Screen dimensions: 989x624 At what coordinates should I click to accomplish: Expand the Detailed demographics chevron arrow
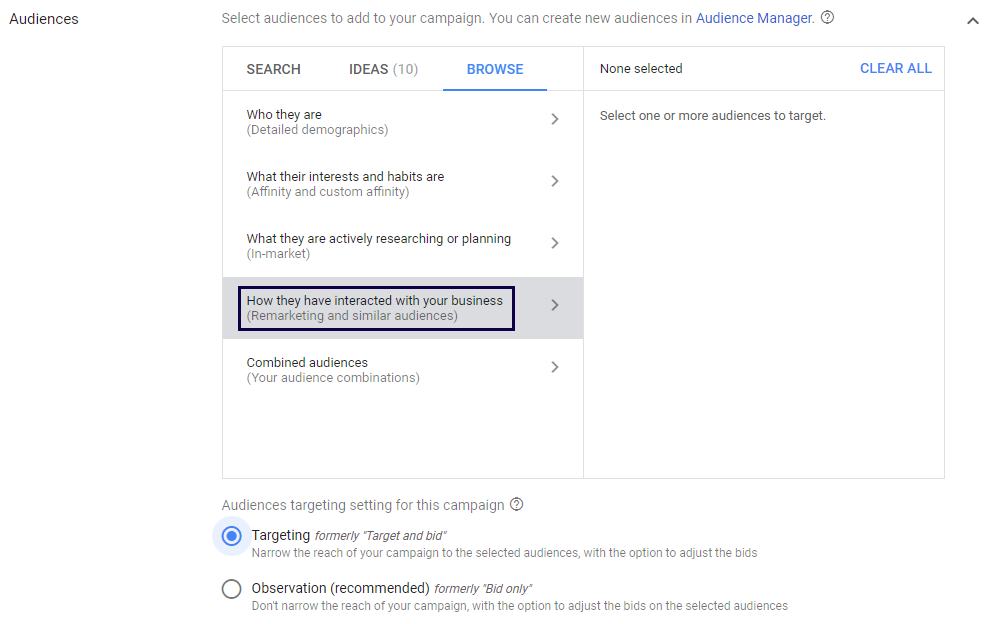point(555,119)
